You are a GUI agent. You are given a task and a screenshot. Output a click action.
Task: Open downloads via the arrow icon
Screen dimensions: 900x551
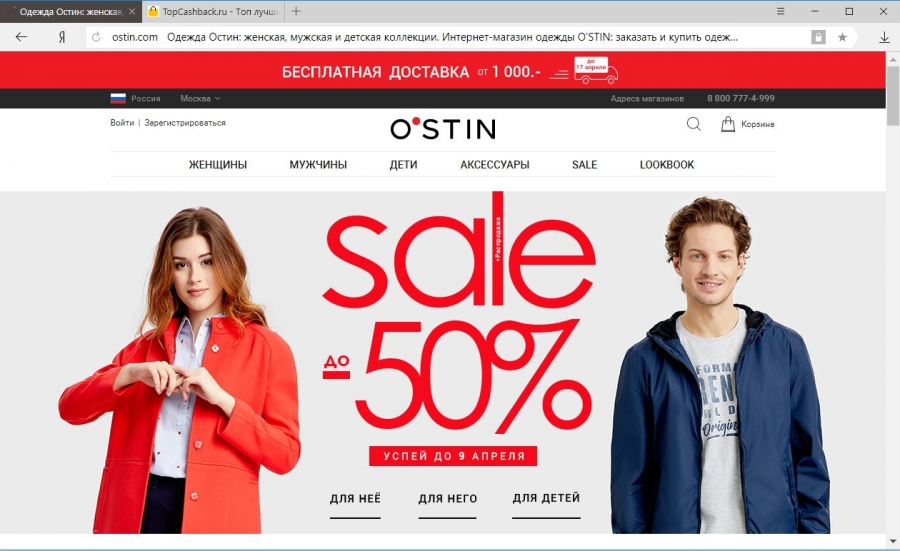click(885, 37)
